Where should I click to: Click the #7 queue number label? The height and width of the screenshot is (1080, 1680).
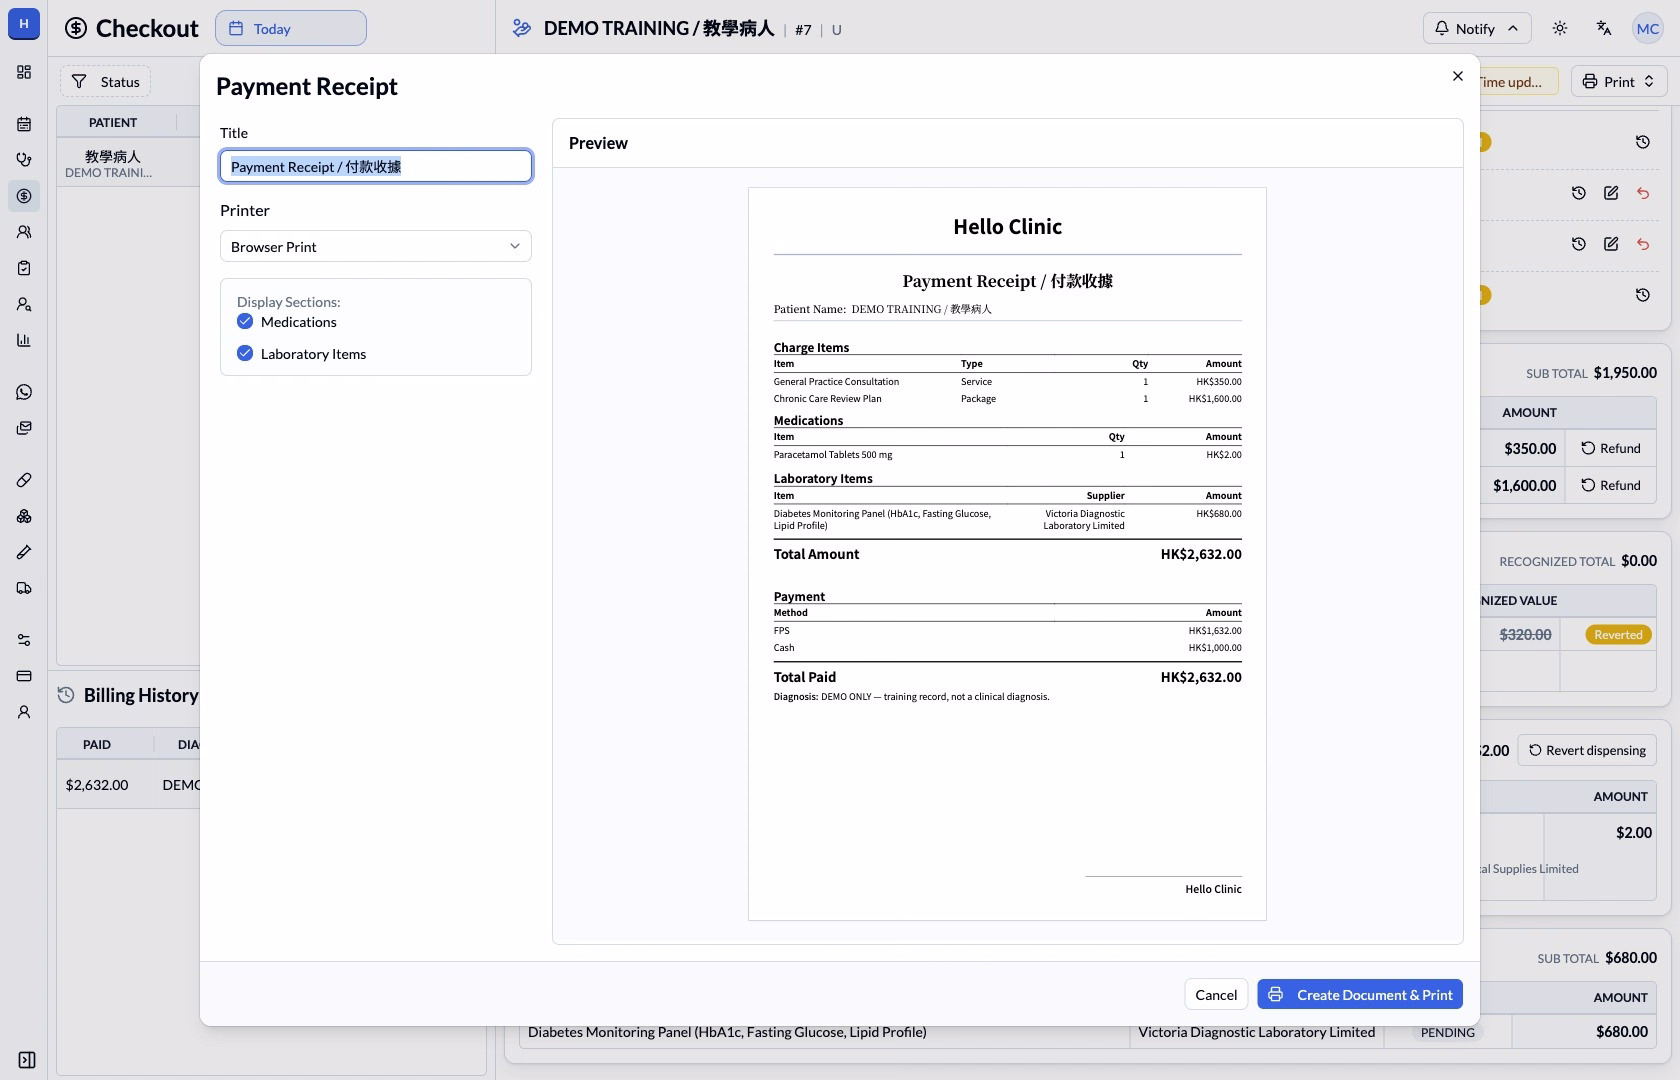click(803, 29)
